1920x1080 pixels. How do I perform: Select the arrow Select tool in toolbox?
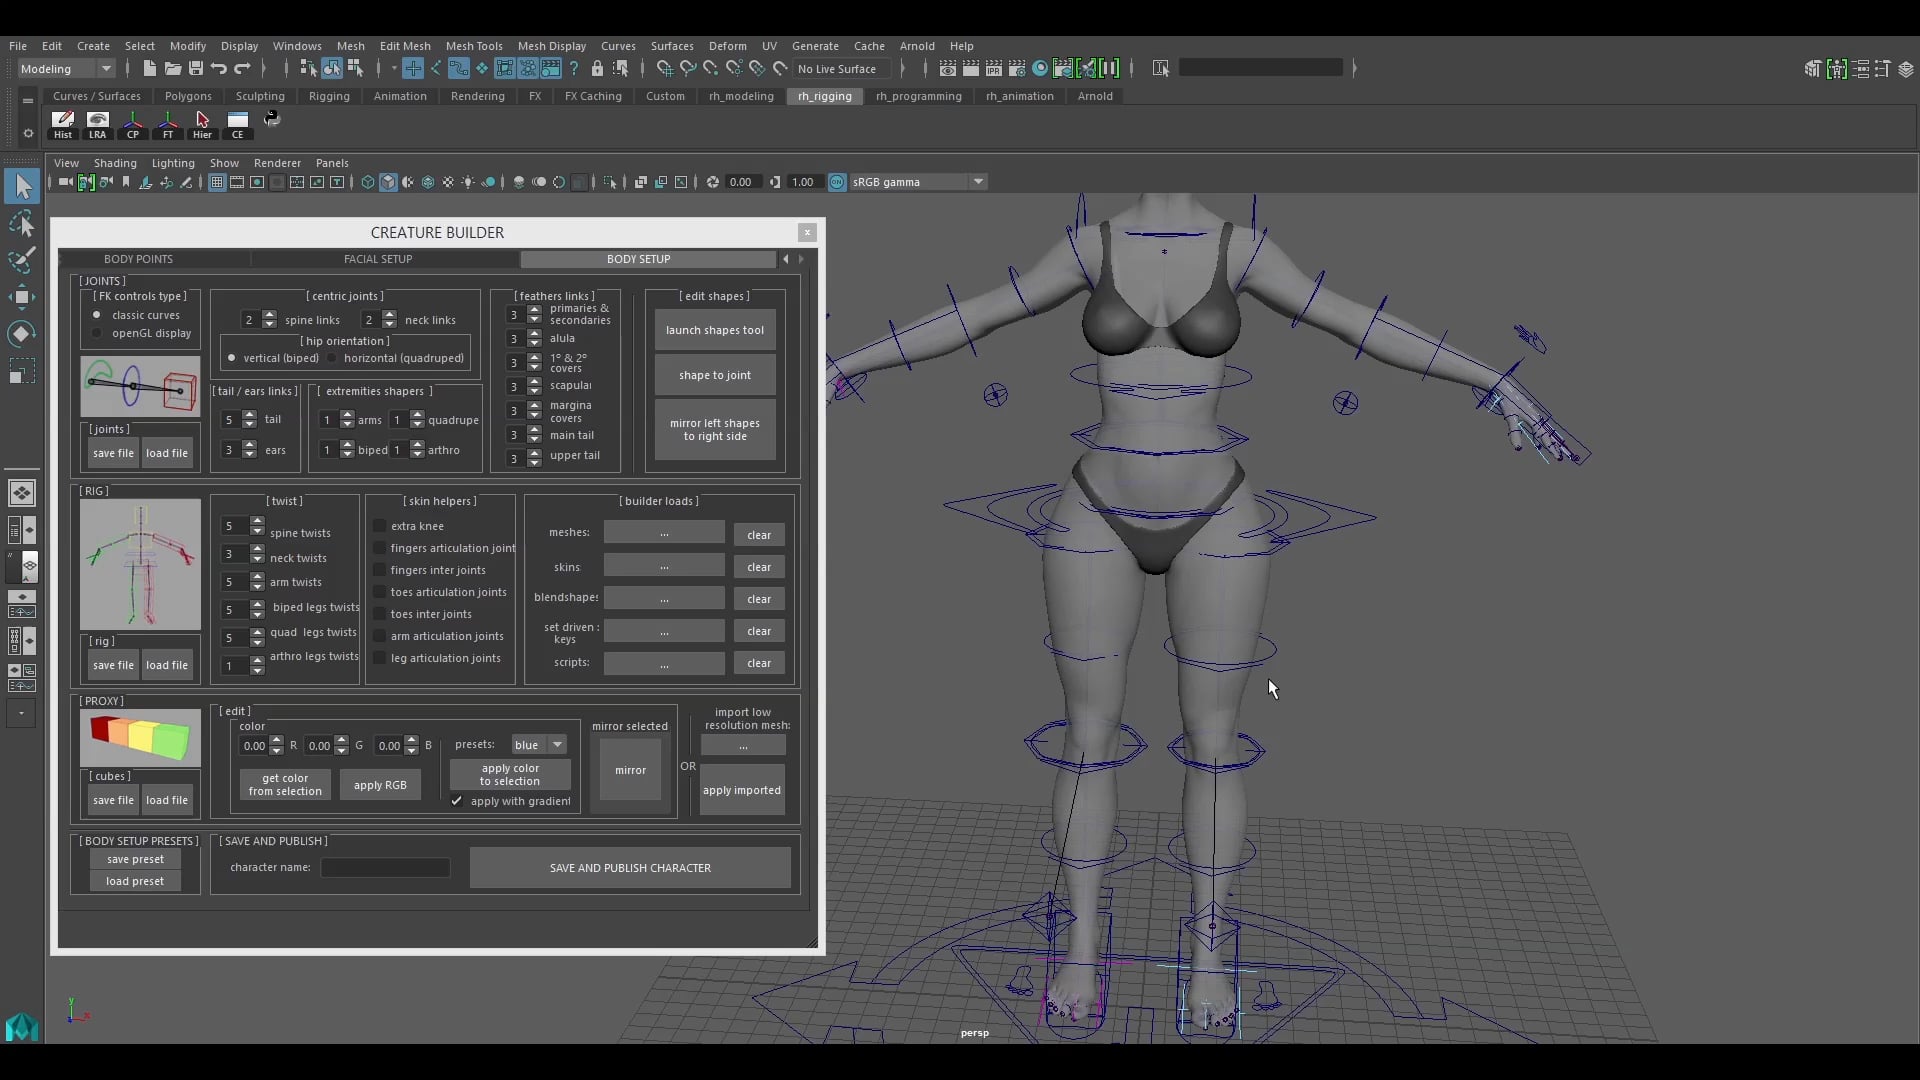22,186
